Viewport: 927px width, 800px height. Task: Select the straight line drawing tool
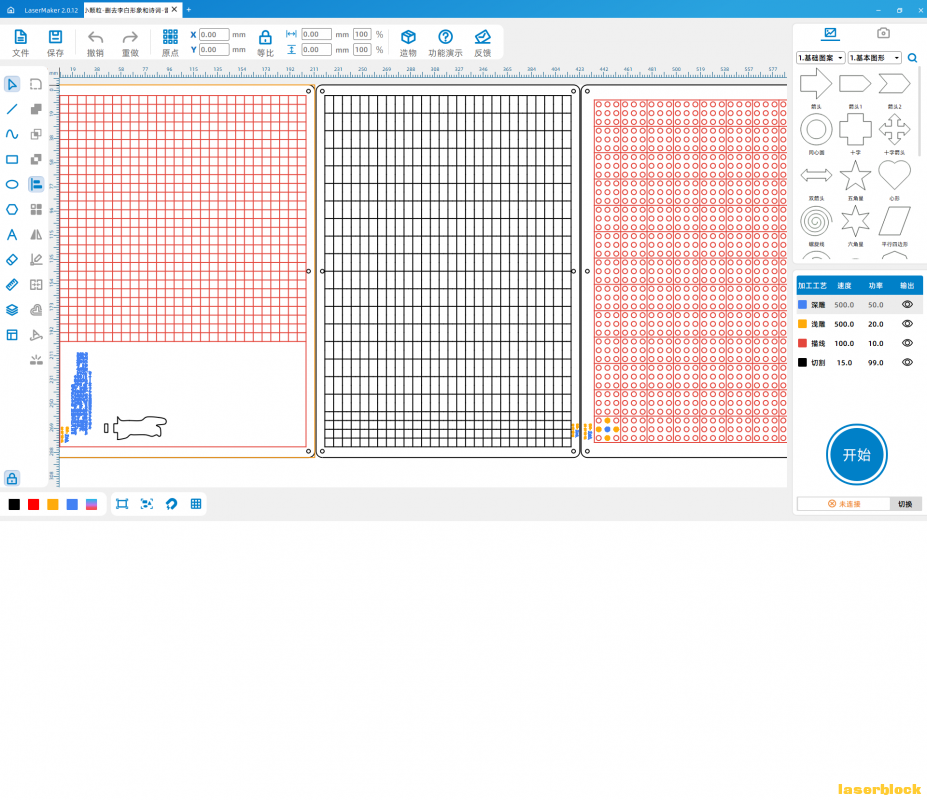coord(12,109)
